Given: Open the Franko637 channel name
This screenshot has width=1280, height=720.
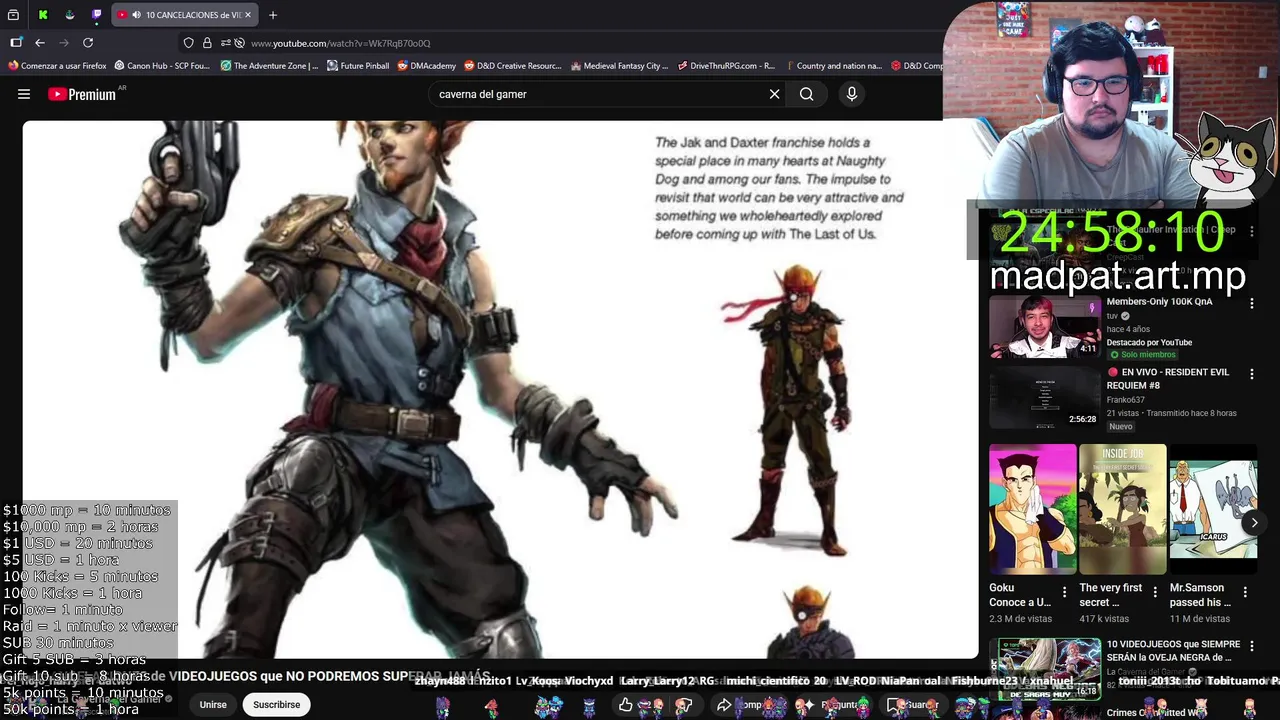Looking at the screenshot, I should click(1125, 400).
